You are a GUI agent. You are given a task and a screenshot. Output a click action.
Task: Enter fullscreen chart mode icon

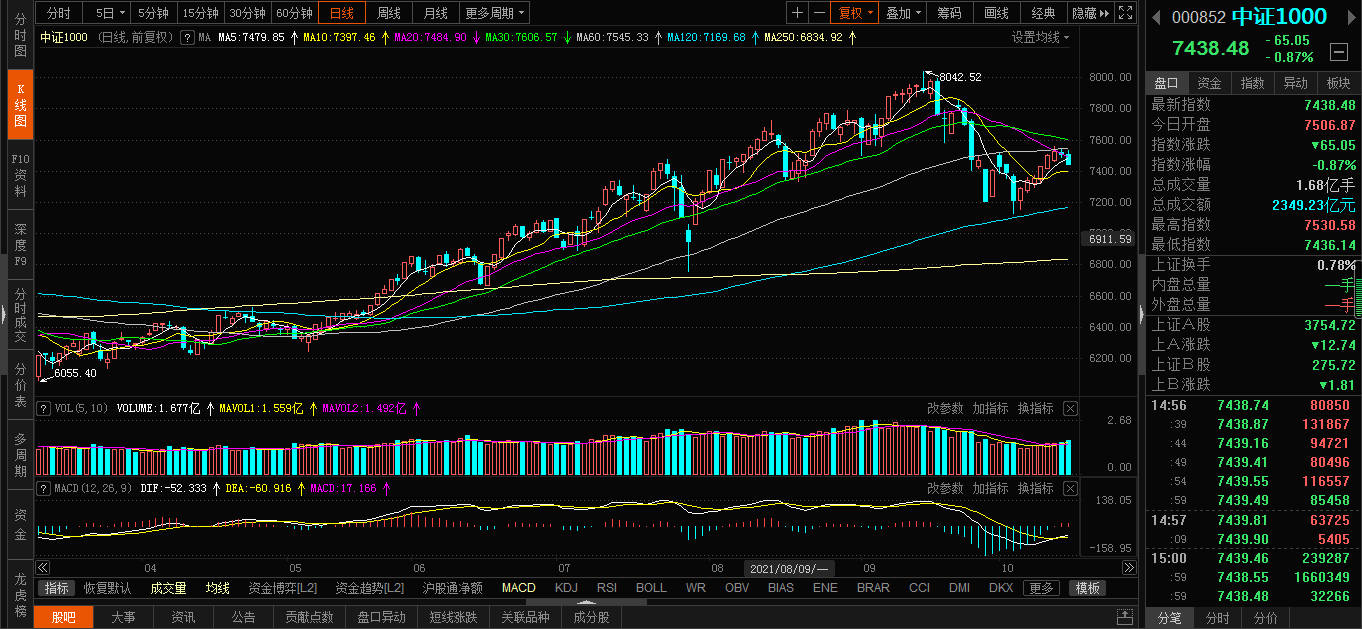click(x=1125, y=13)
